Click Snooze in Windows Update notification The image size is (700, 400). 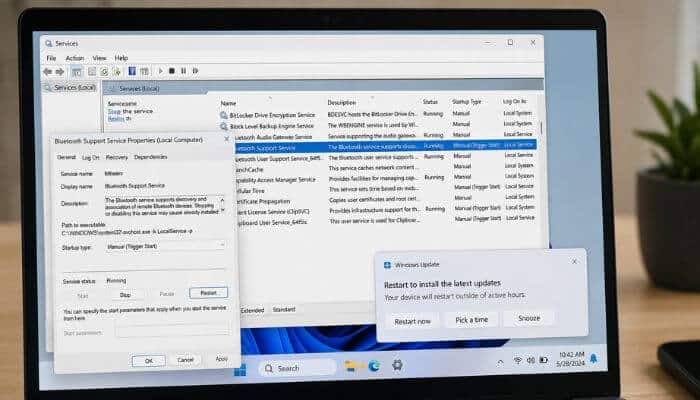[529, 318]
